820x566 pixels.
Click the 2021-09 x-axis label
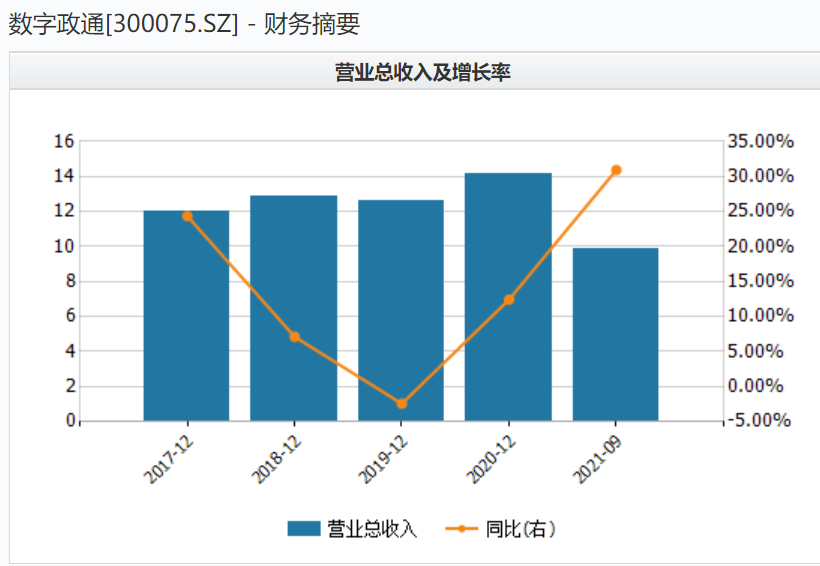coord(598,460)
